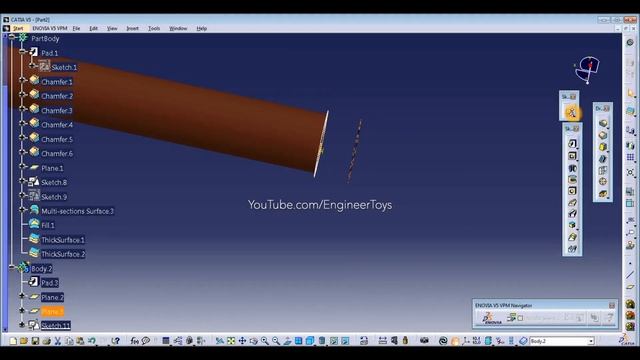Open the Body.2 dropdown in bottom toolbar
This screenshot has height=360, width=640.
coord(591,341)
